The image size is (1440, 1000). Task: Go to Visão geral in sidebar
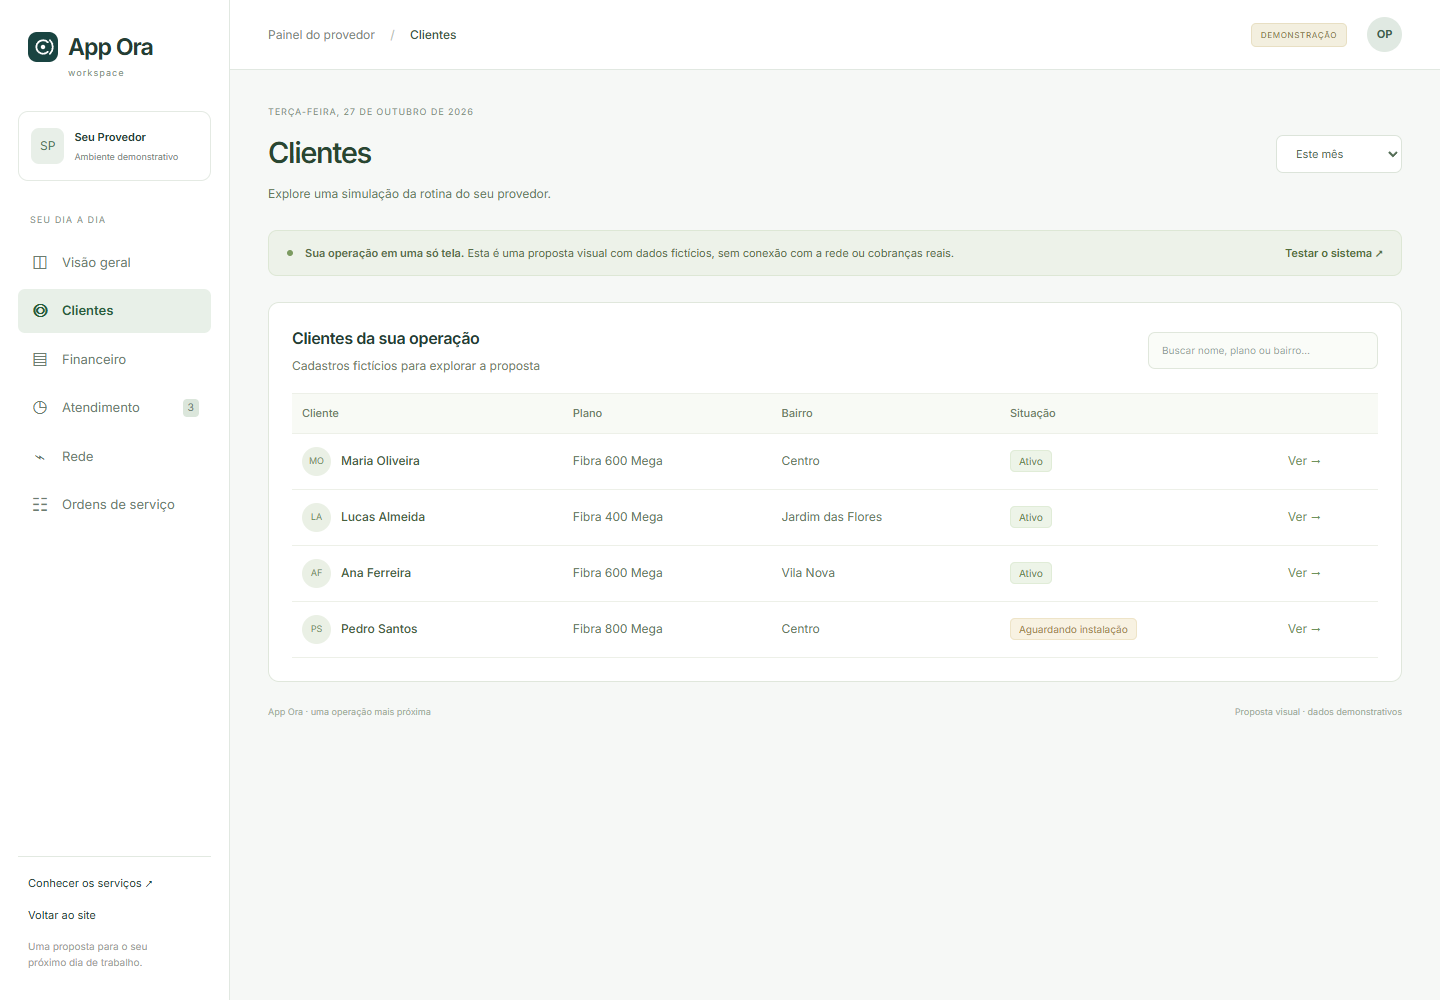(114, 263)
